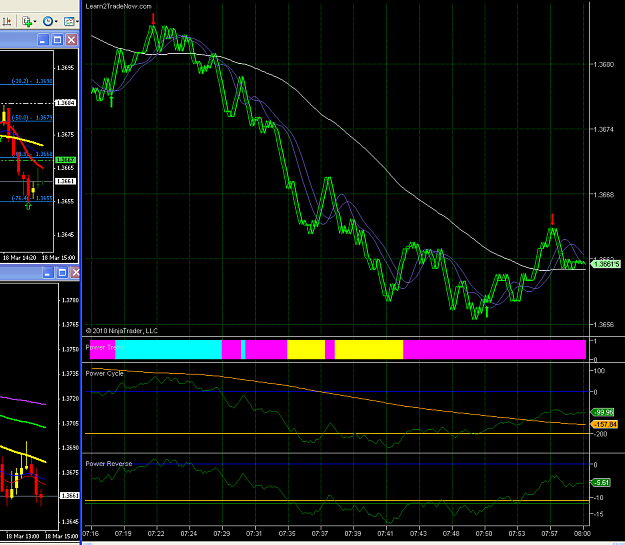Click the Power Cycle panel label
The height and width of the screenshot is (545, 625).
click(x=104, y=374)
